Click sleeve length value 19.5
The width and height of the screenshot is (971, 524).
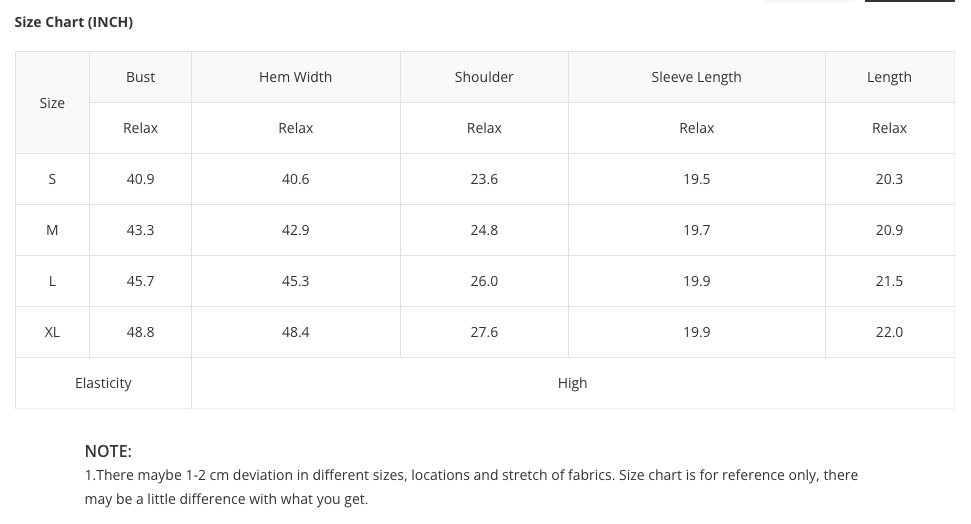point(696,179)
